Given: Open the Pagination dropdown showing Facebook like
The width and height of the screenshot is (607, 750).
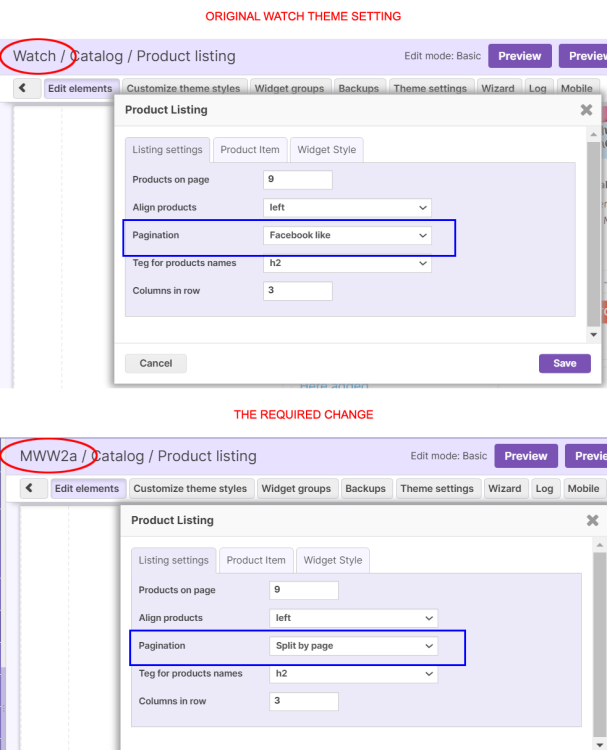Looking at the screenshot, I should [347, 235].
